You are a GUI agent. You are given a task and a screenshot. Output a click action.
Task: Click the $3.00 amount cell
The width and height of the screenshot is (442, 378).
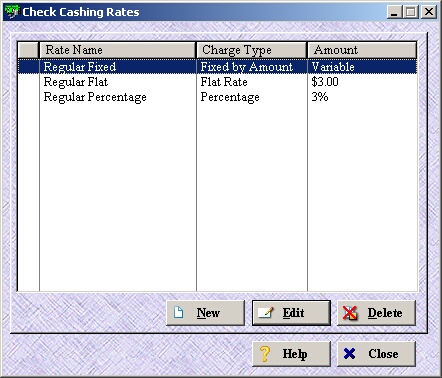[362, 82]
